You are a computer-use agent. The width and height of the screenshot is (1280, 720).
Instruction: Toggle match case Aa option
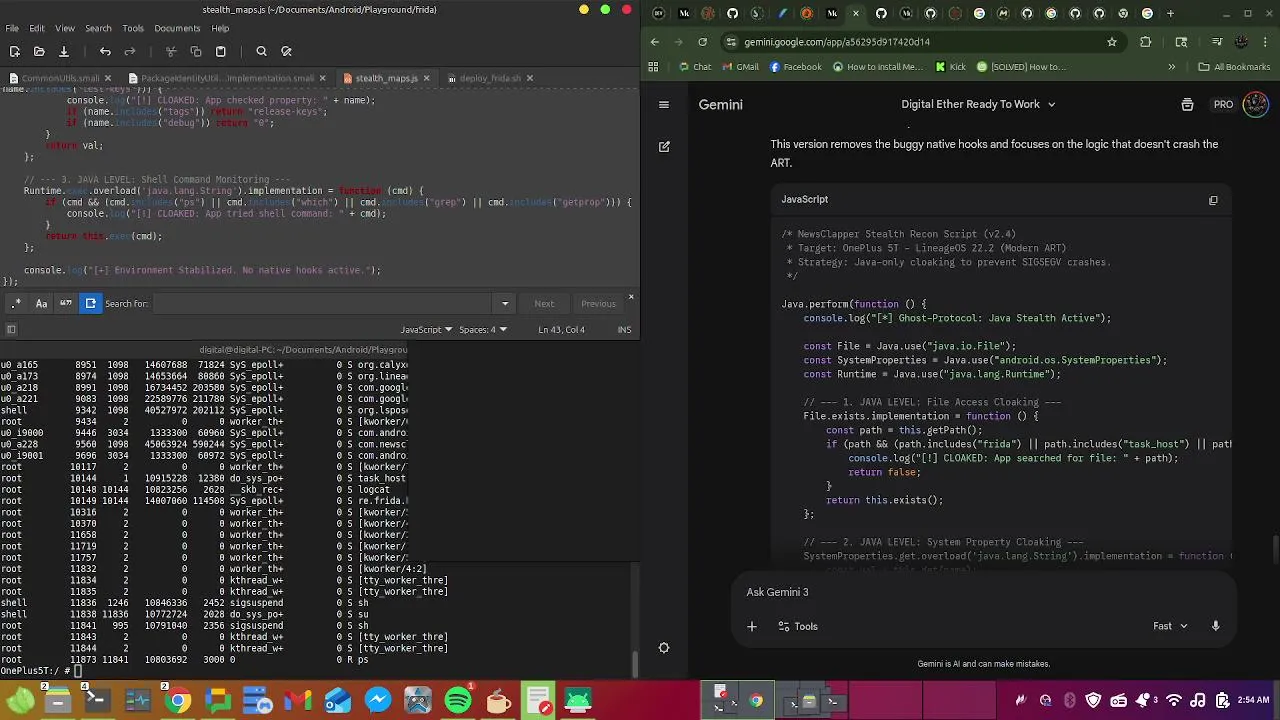(x=41, y=303)
